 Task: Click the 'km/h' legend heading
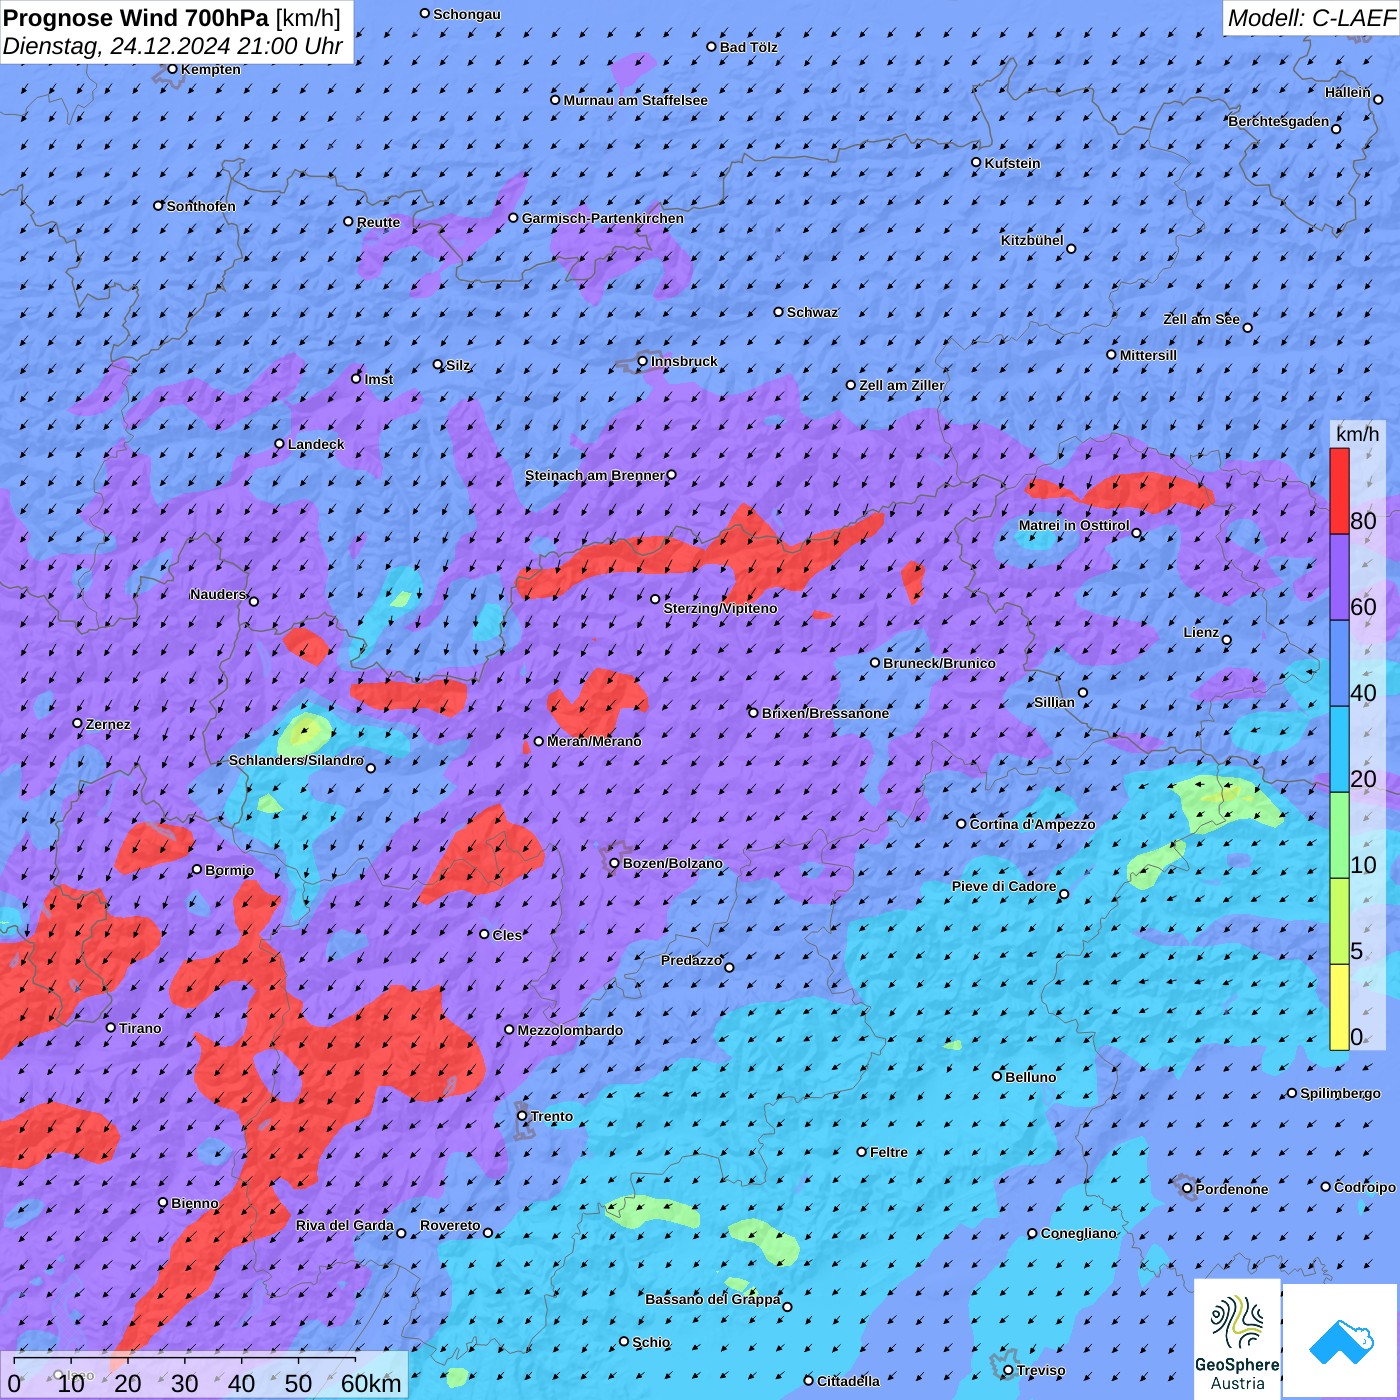[1357, 434]
